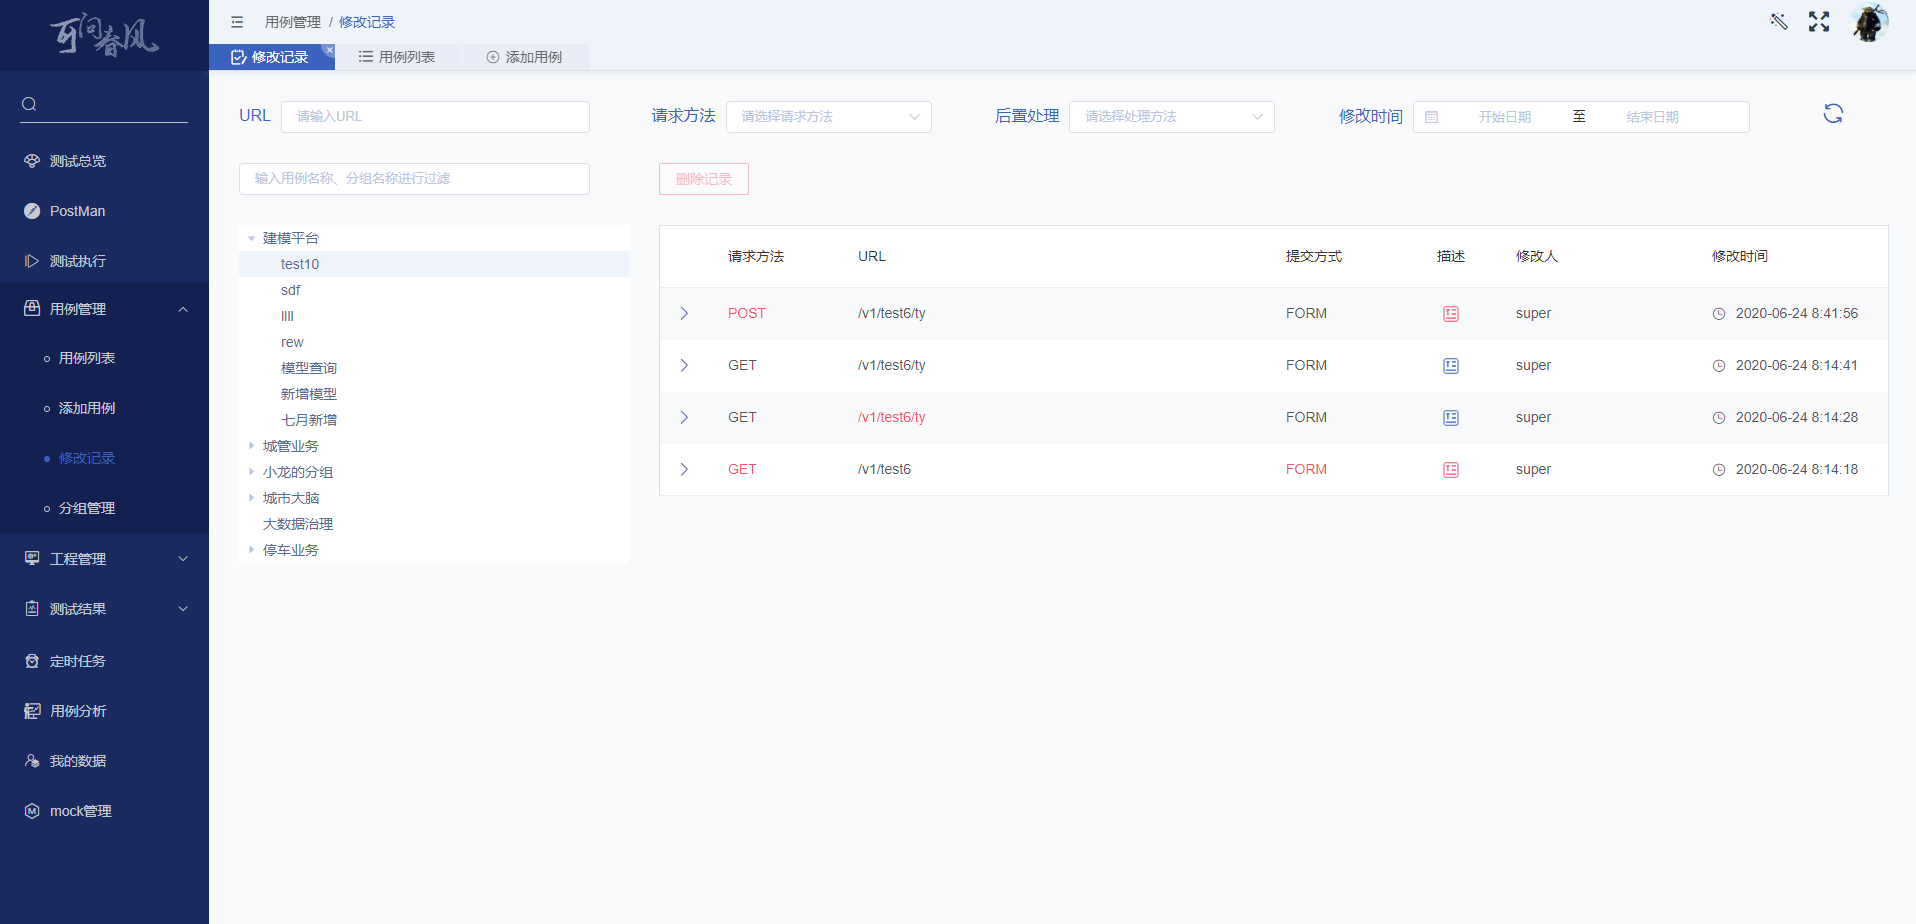Viewport: 1916px width, 924px height.
Task: Collapse the 建模平台 tree node
Action: coord(251,238)
